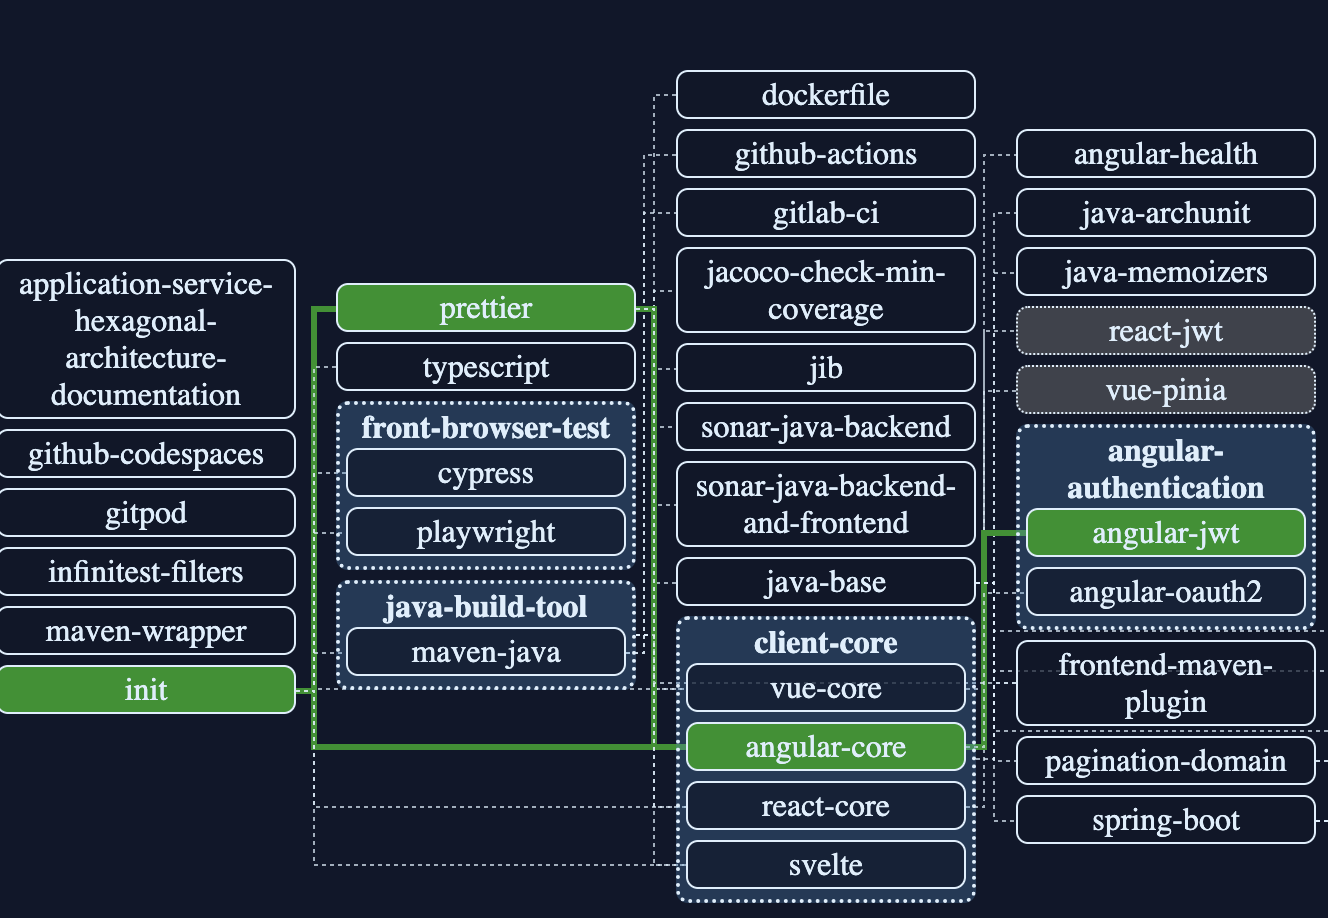Screen dimensions: 1328x918
Task: Pick the svelte module
Action: (x=825, y=865)
